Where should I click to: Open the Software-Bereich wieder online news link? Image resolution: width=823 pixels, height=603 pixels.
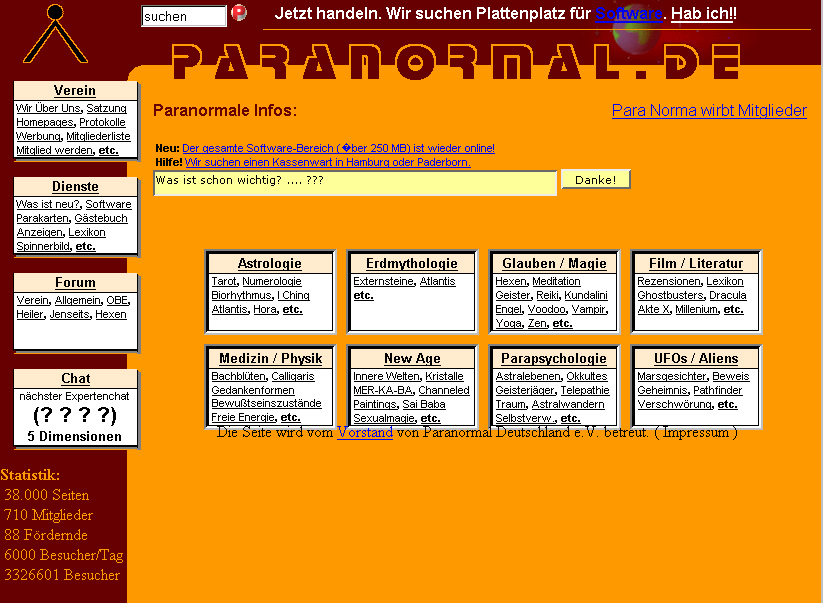(x=339, y=149)
